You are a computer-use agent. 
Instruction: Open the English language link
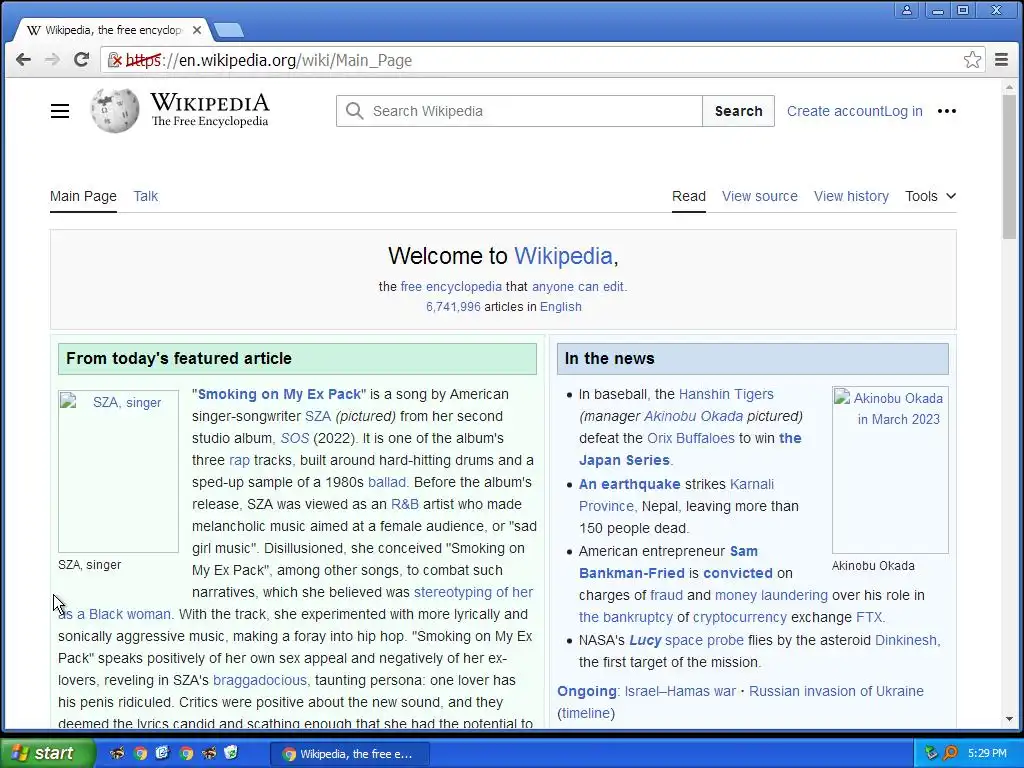point(560,307)
